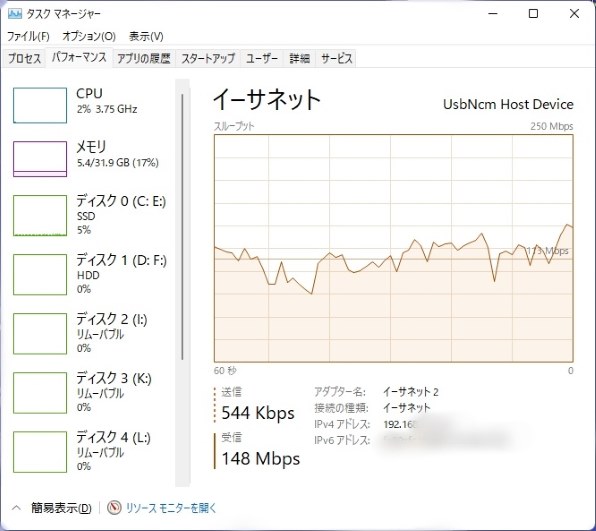Switch to the プロセス tab
596x531 pixels.
point(24,59)
